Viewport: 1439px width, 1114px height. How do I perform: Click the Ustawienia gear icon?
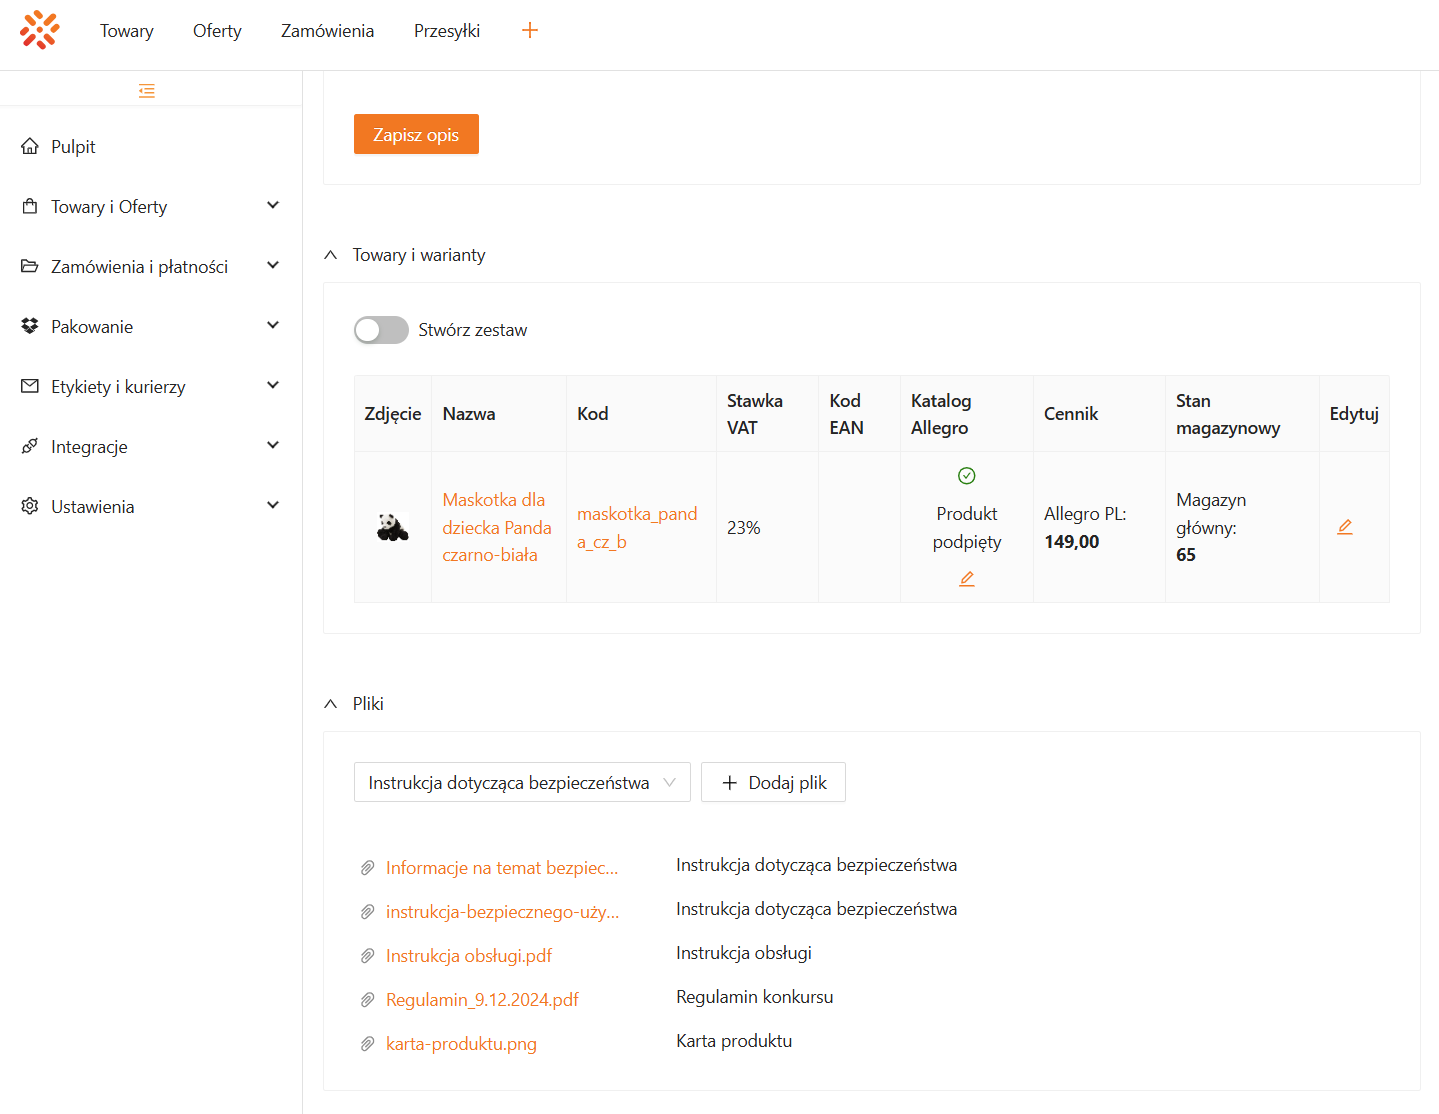[30, 507]
